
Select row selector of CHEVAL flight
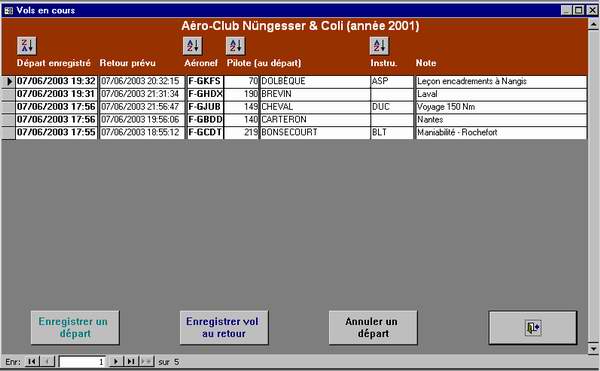[8, 107]
